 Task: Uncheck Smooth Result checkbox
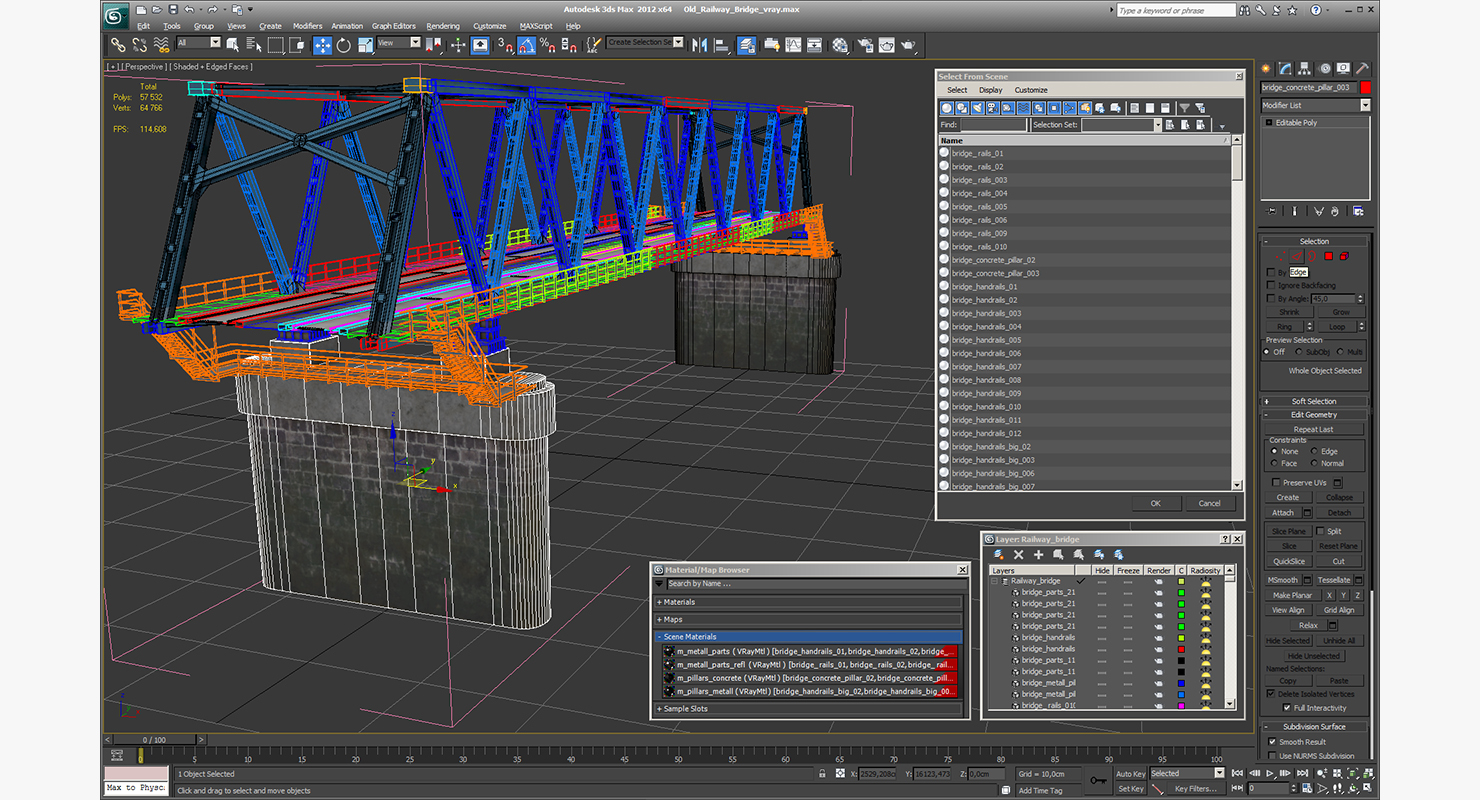point(1272,741)
